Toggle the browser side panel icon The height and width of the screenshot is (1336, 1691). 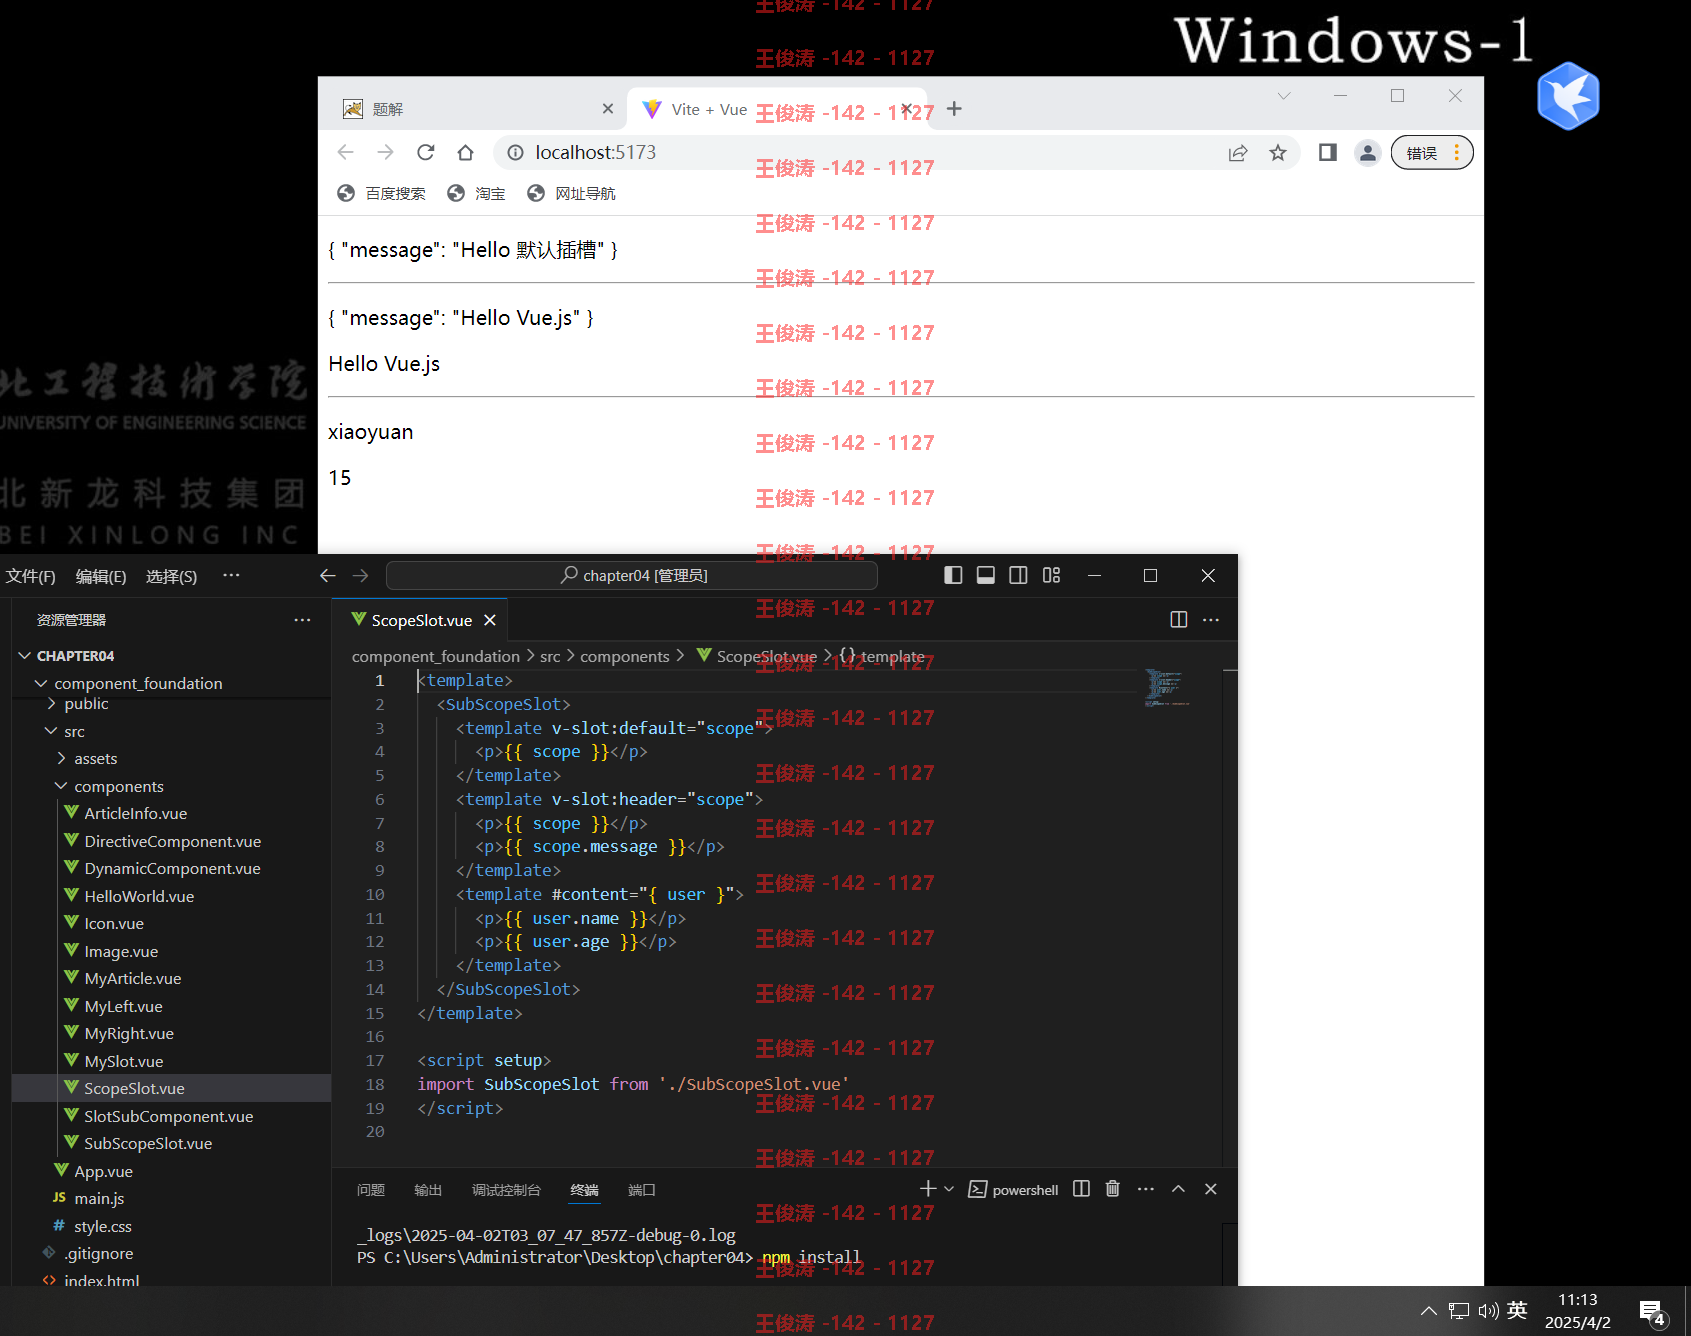click(x=1328, y=152)
